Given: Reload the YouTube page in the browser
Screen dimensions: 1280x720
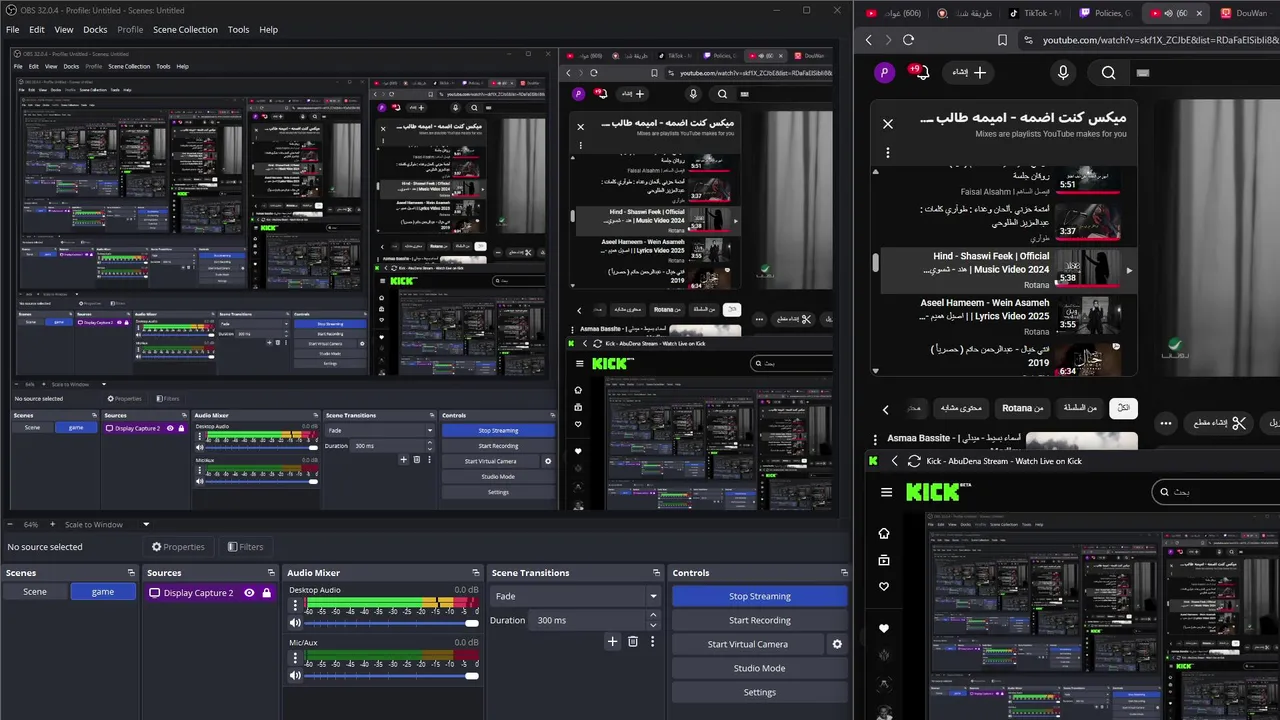Looking at the screenshot, I should pos(908,40).
